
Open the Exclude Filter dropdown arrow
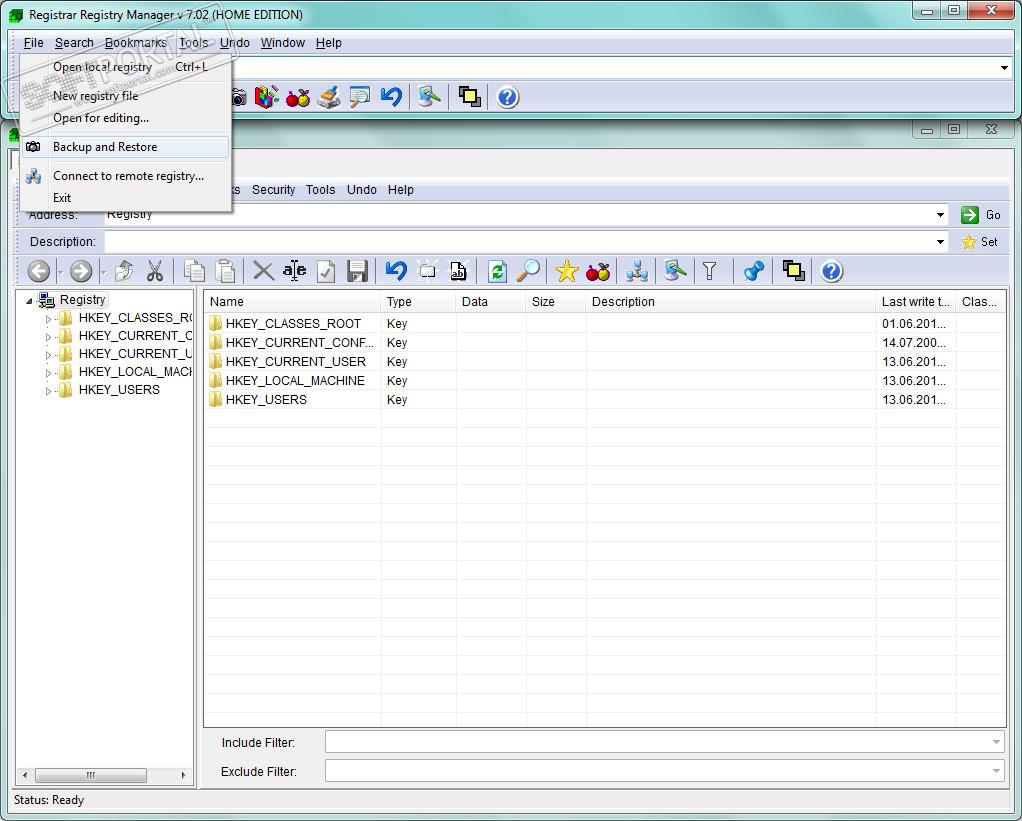click(995, 771)
